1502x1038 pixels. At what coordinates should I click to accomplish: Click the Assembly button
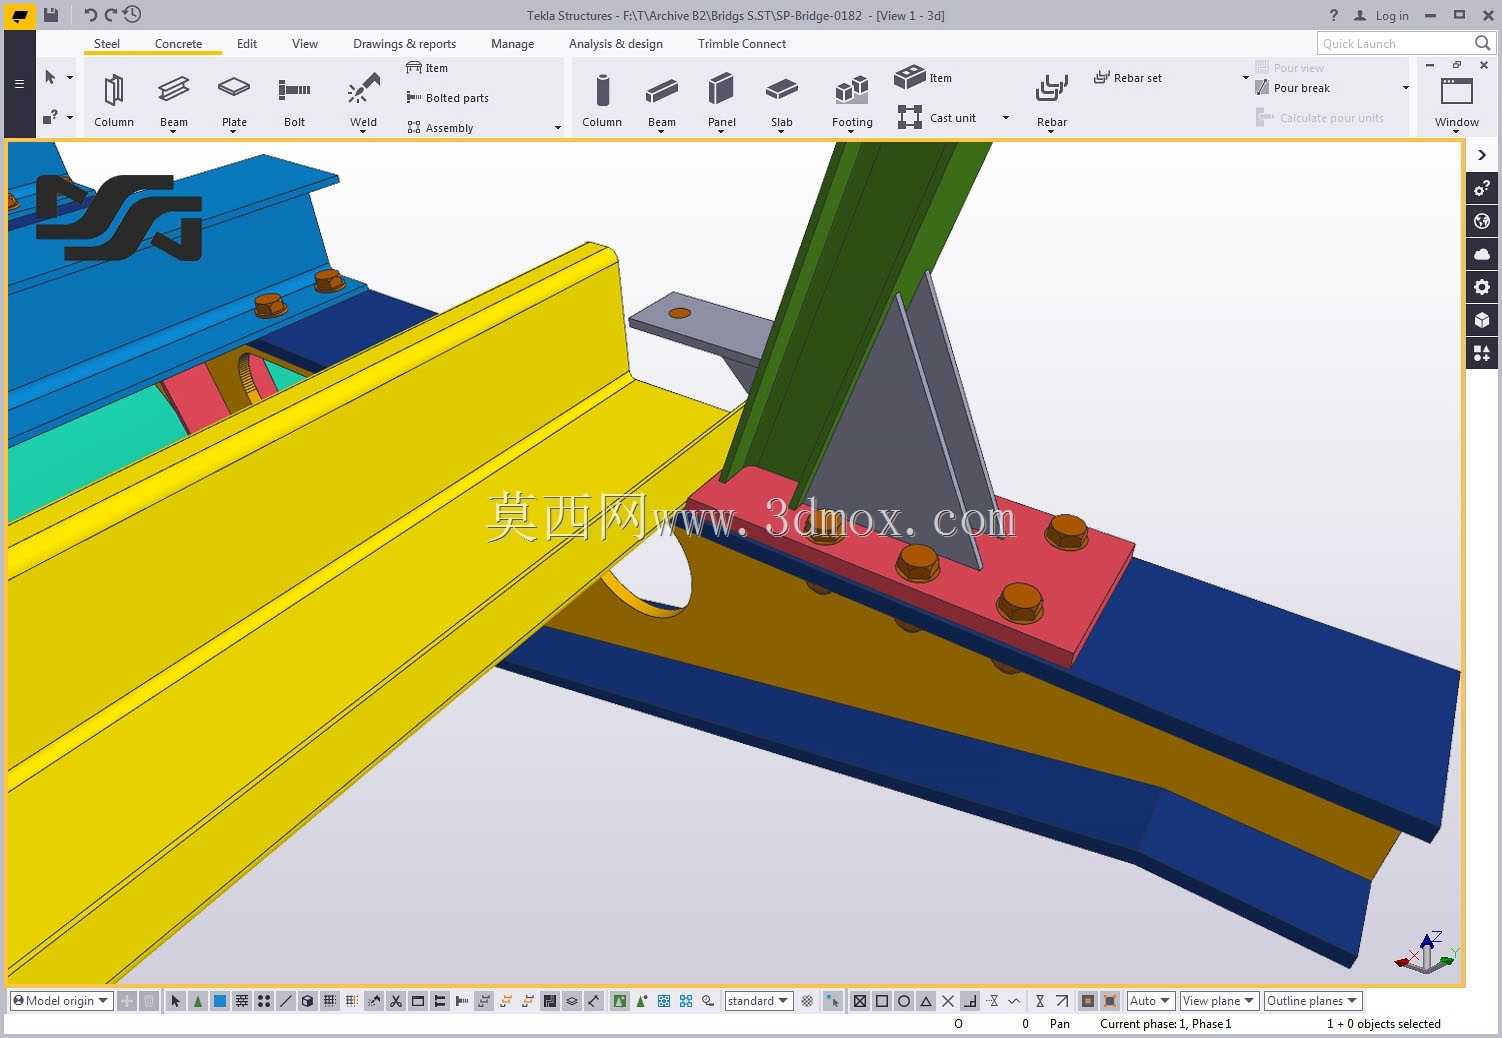(x=440, y=128)
